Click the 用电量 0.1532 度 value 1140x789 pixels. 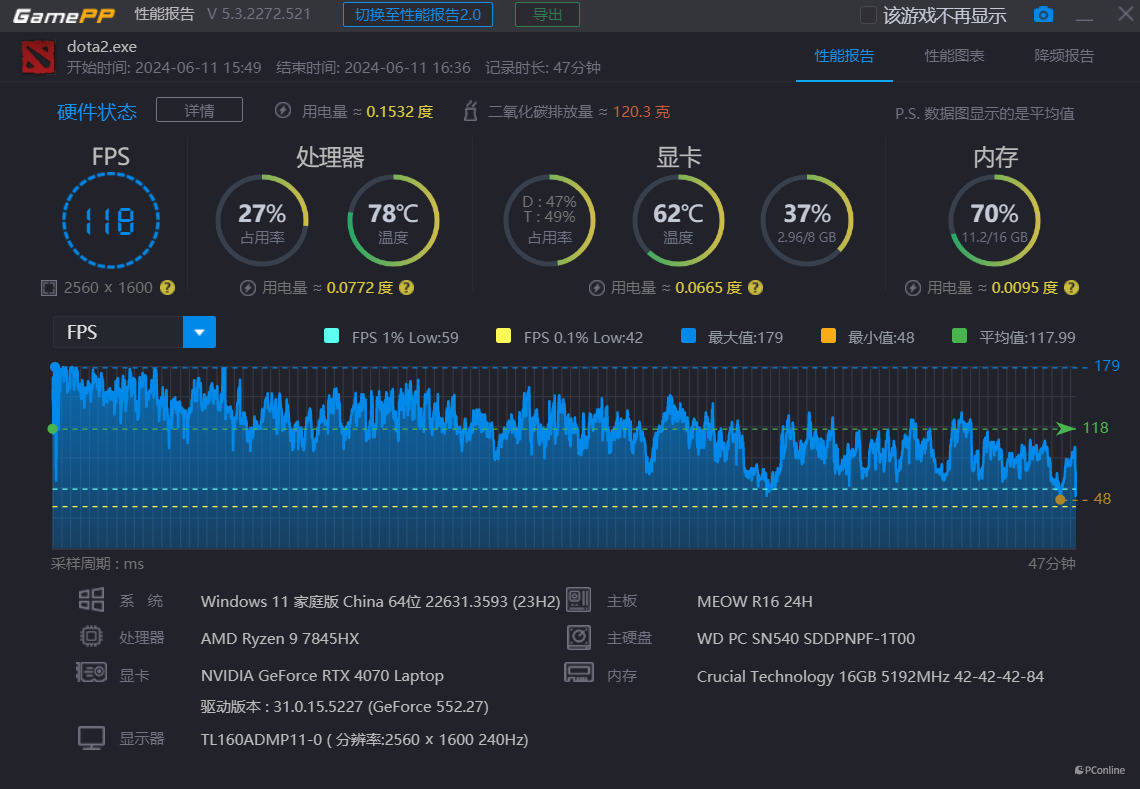[x=400, y=111]
